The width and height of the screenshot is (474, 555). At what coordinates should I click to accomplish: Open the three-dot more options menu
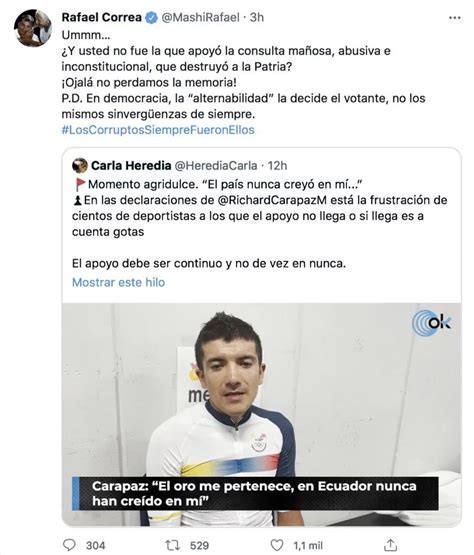tap(455, 18)
